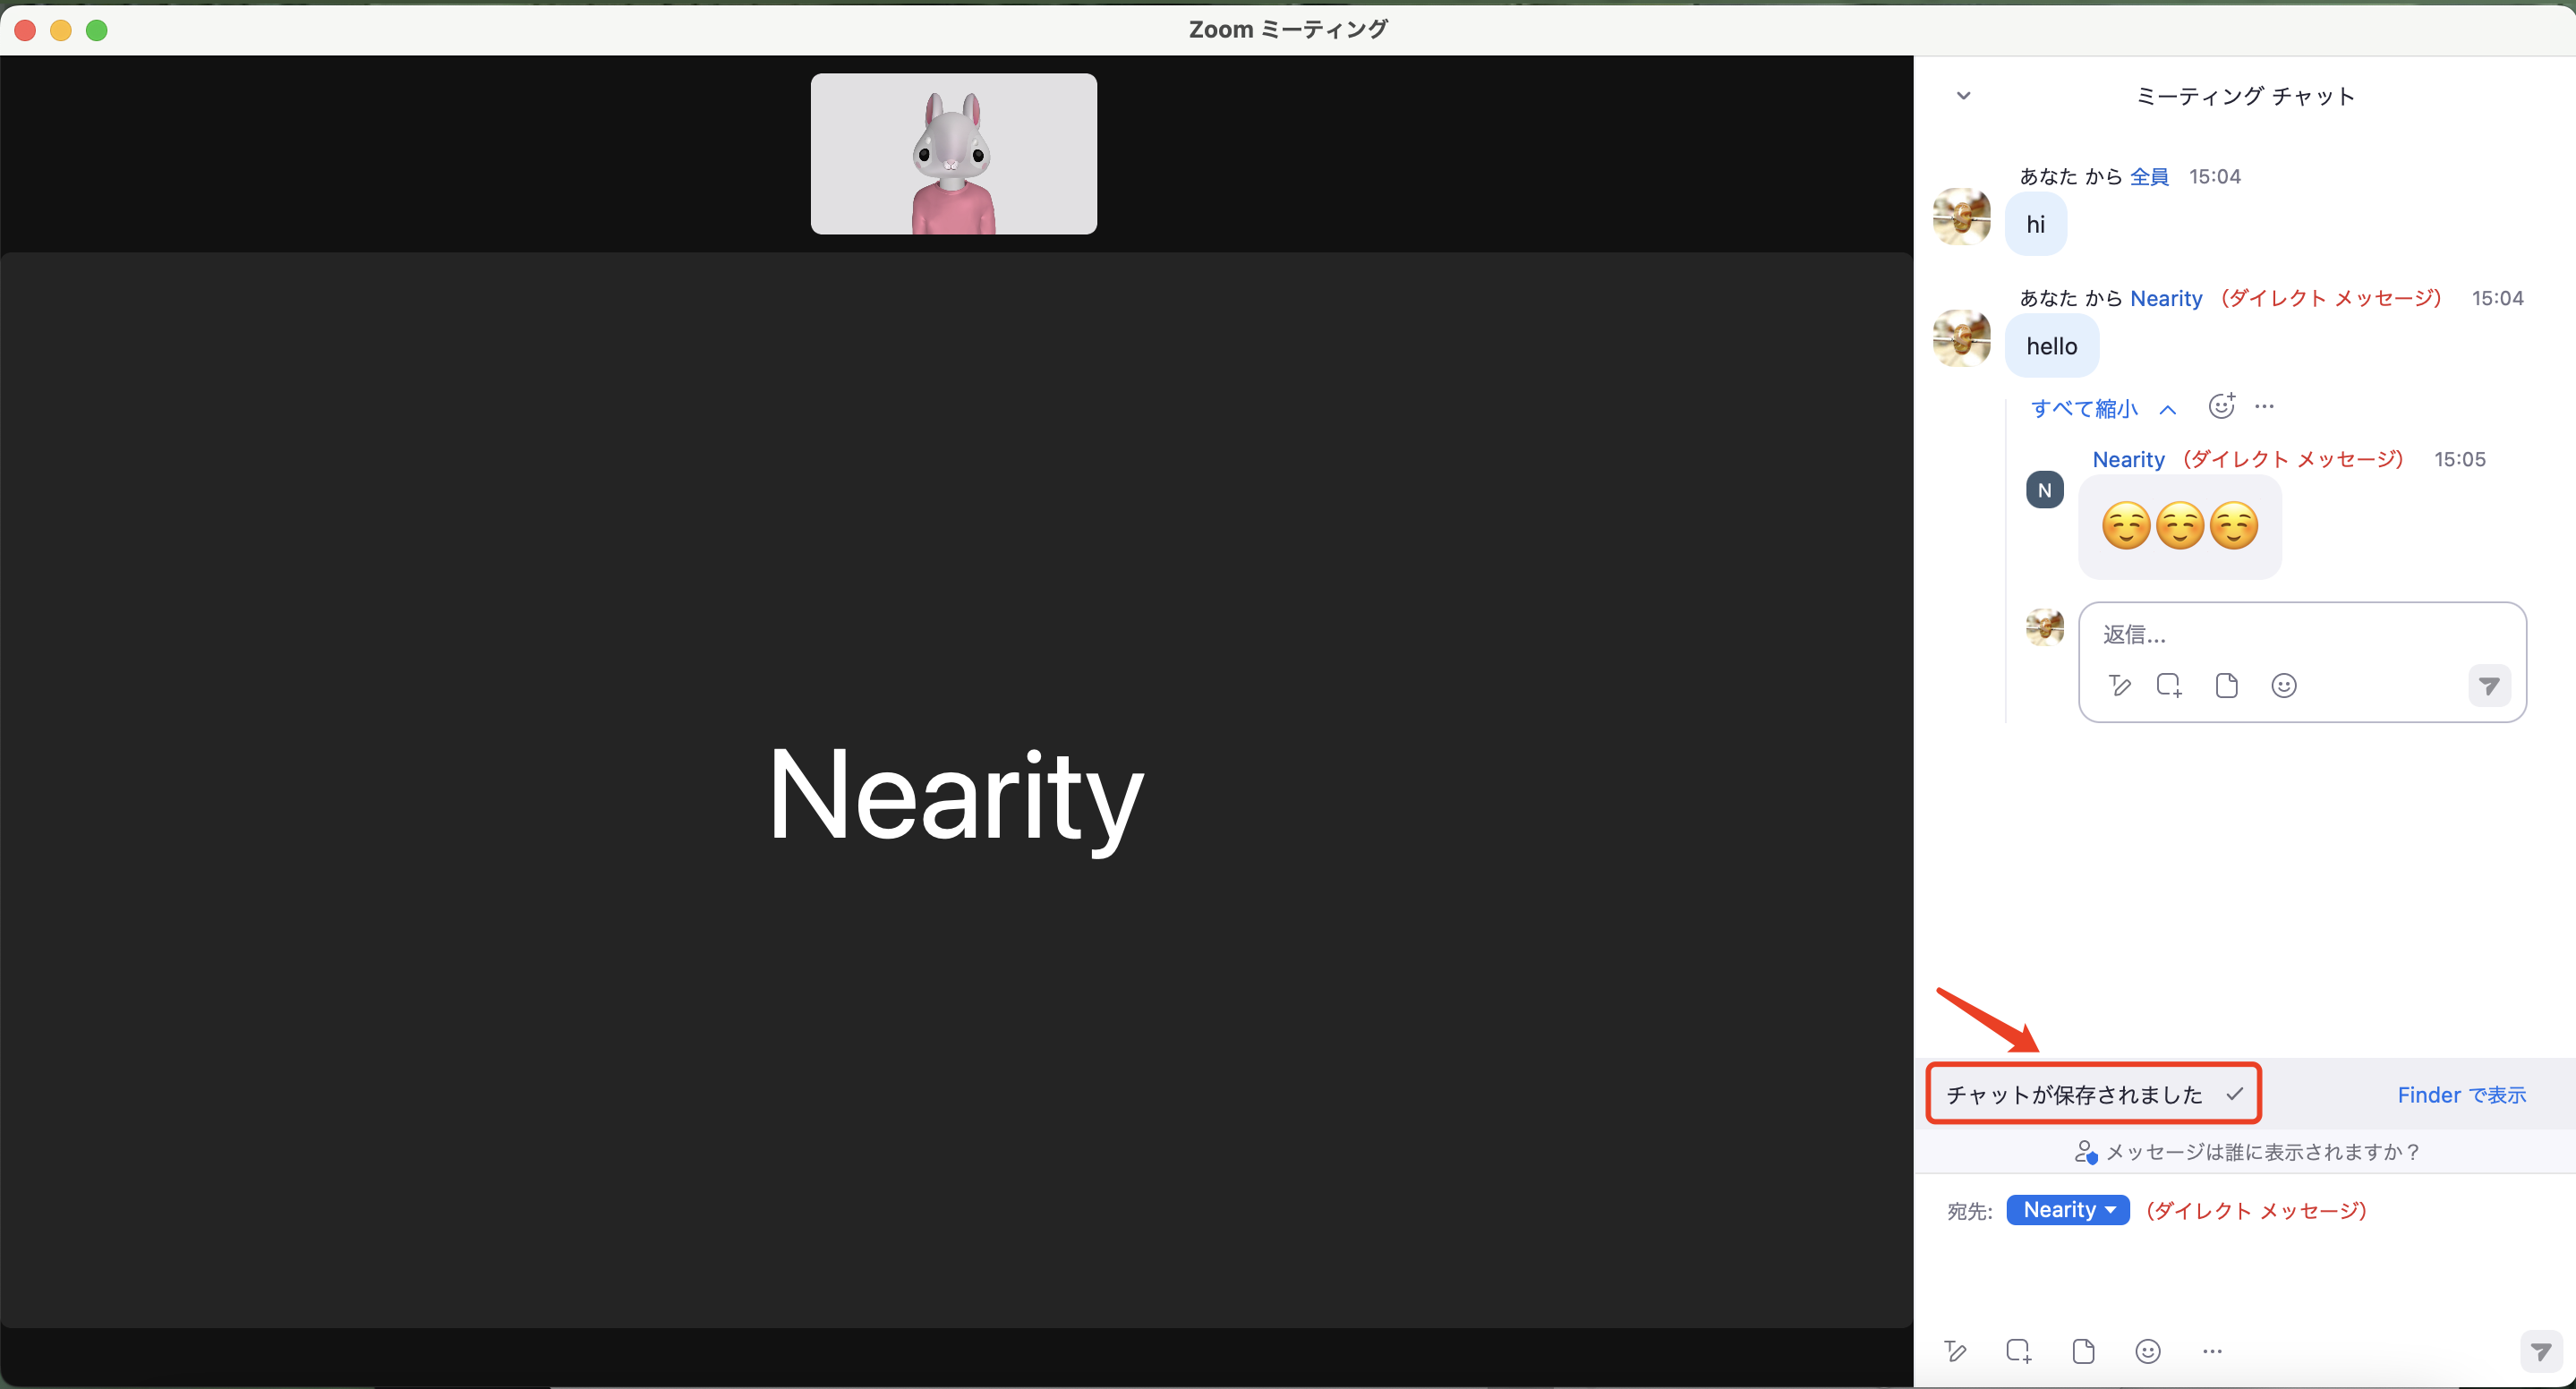Attach file in main chat toolbar

(x=2083, y=1352)
